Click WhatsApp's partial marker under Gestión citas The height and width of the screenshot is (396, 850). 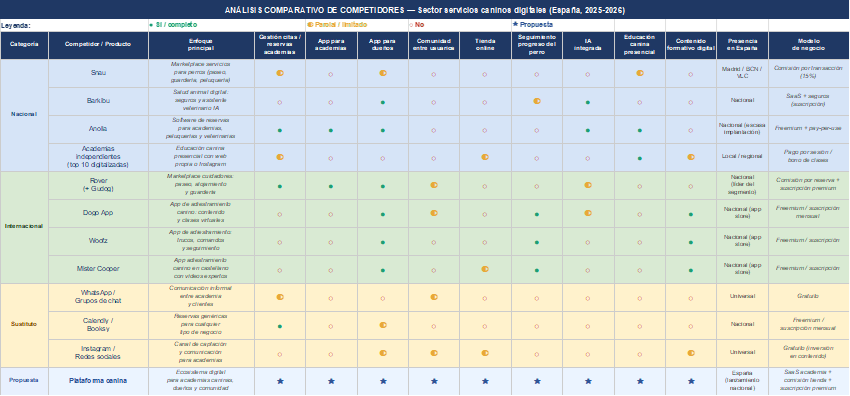[280, 297]
